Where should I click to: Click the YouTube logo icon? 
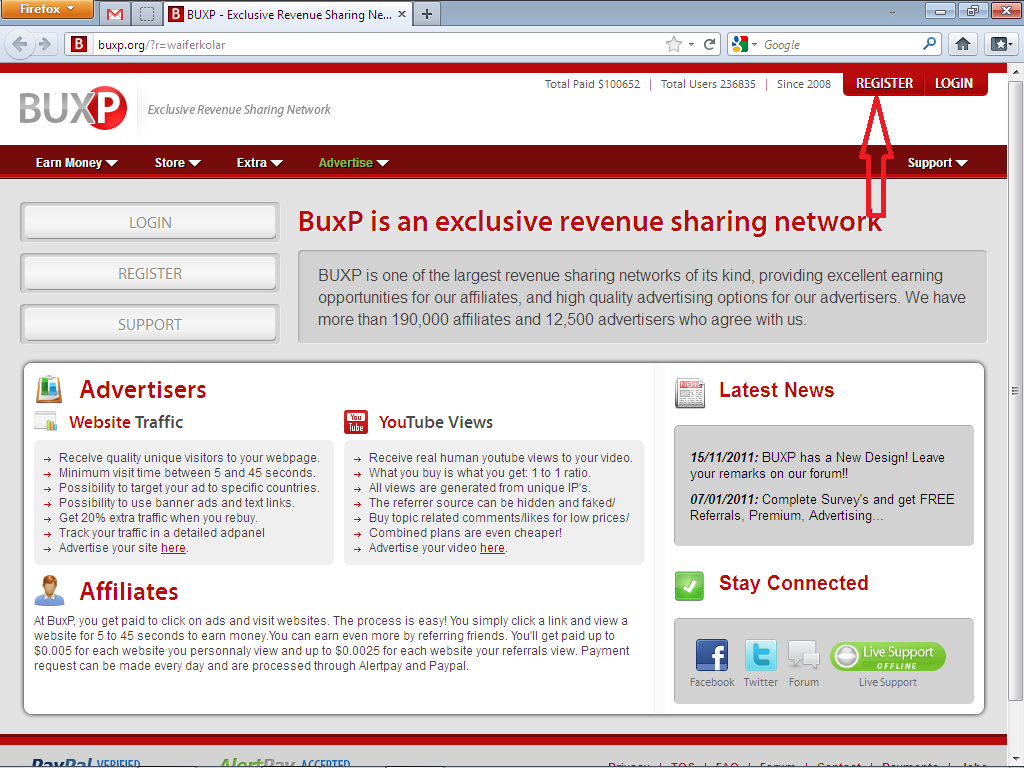click(x=356, y=422)
